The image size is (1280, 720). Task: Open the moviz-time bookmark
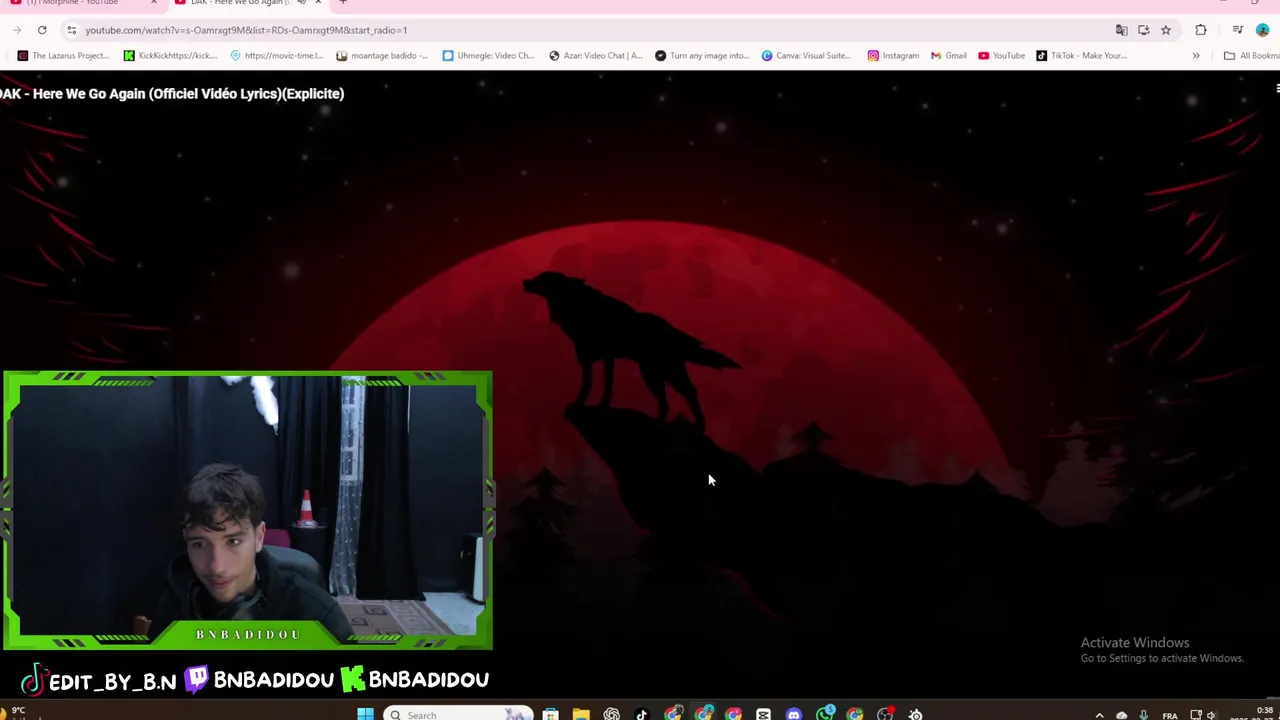pyautogui.click(x=277, y=55)
